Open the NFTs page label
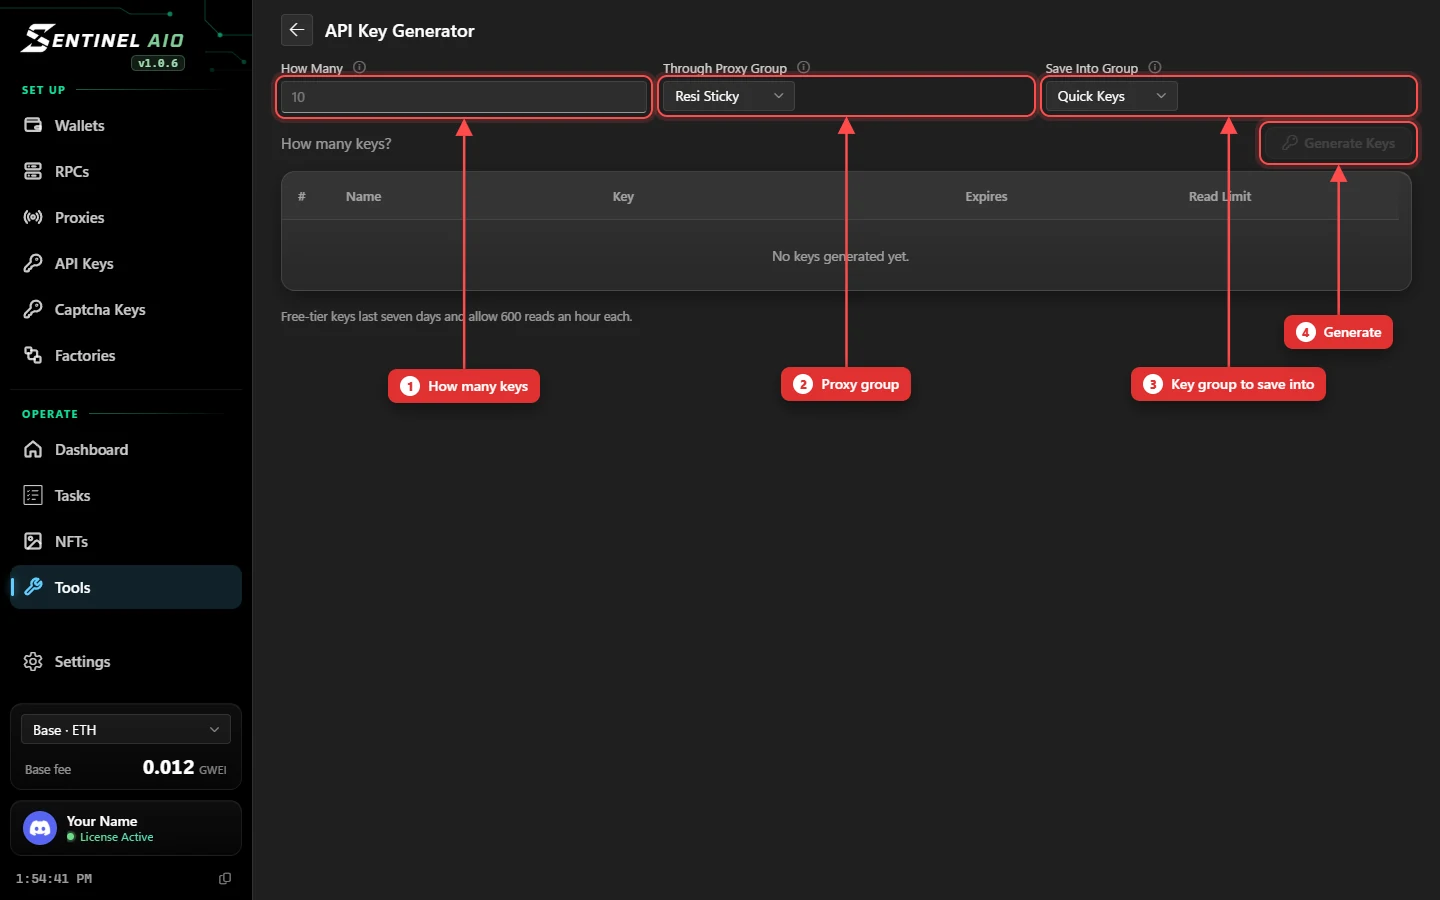The image size is (1440, 900). point(71,541)
